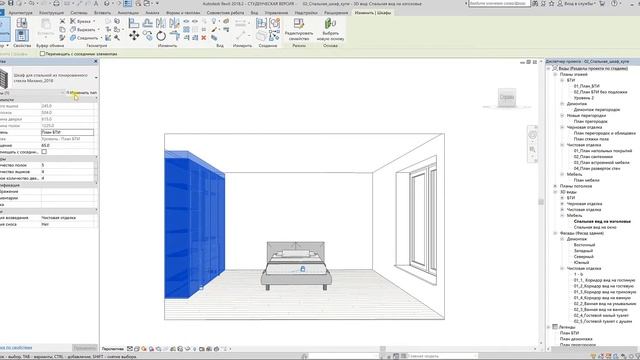Open the Архитектура ribbon tab

pyautogui.click(x=20, y=13)
